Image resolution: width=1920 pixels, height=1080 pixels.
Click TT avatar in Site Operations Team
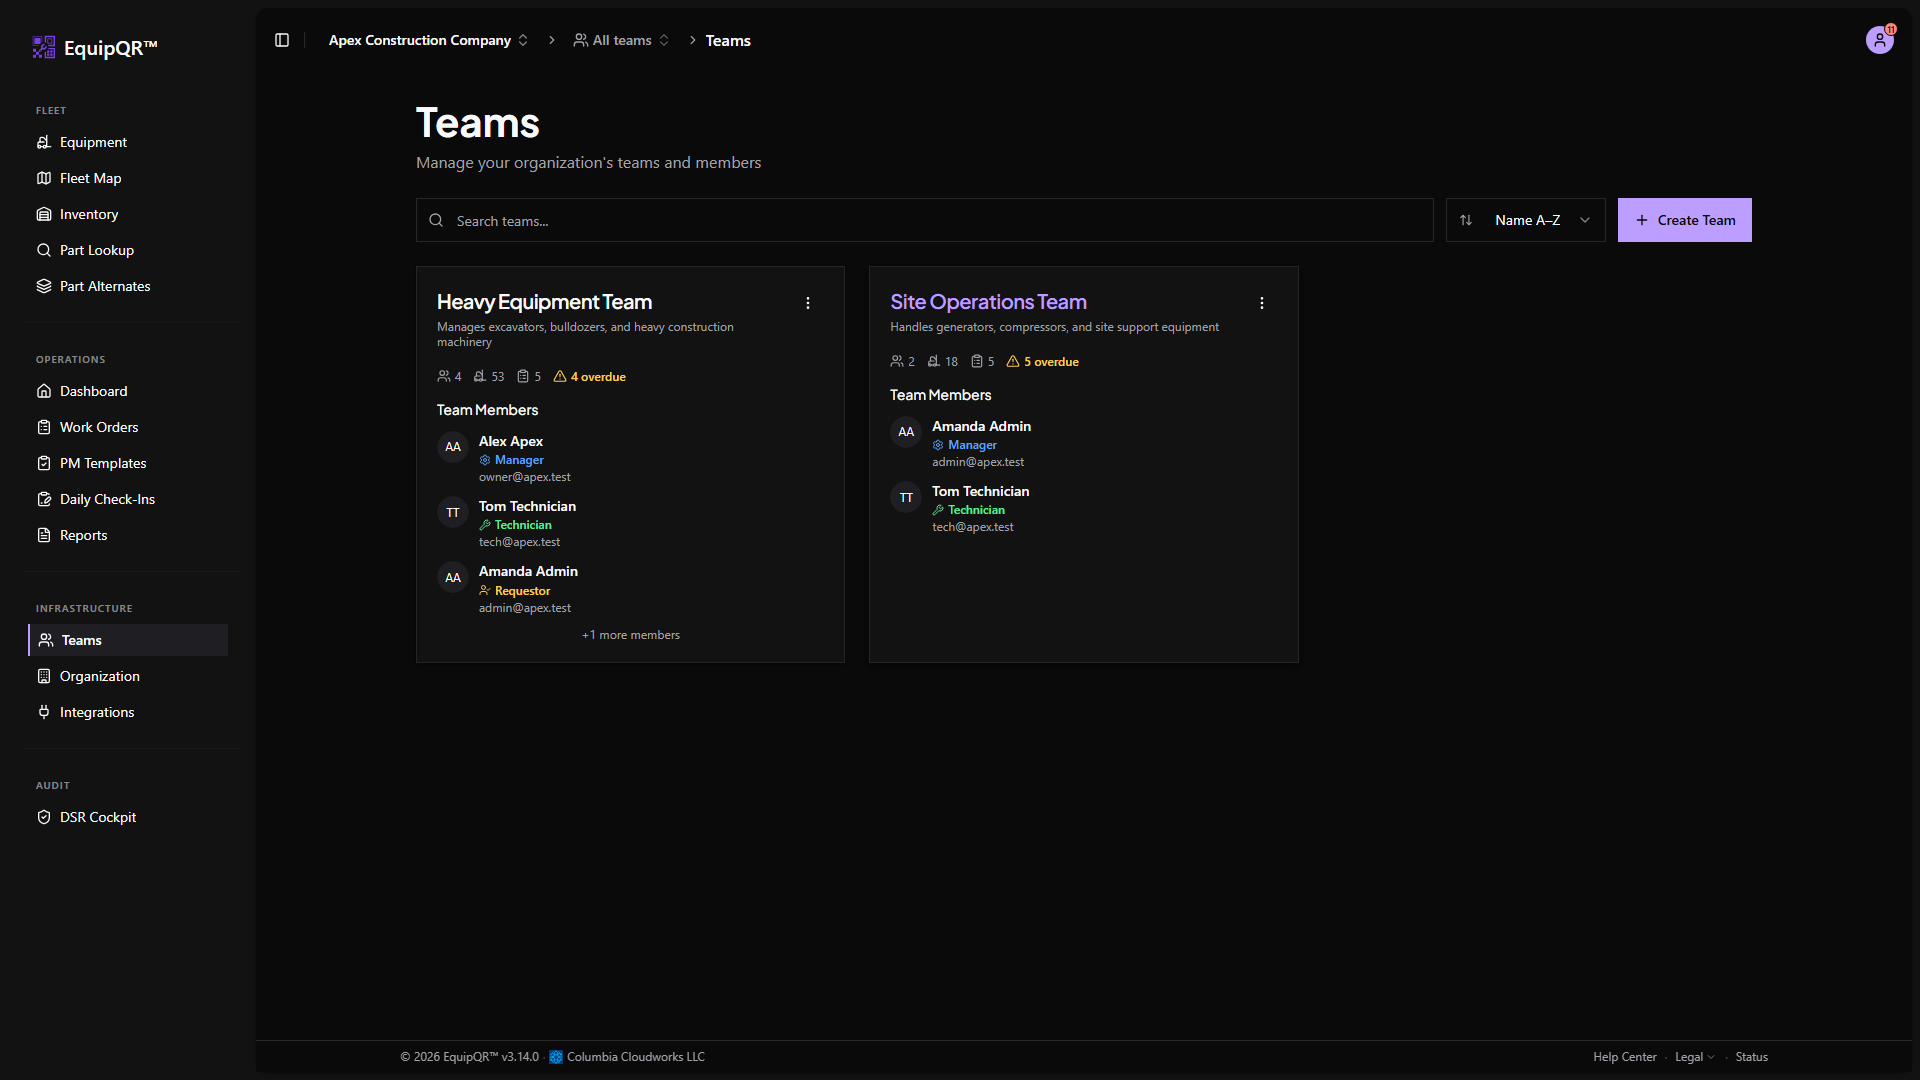[x=906, y=497]
